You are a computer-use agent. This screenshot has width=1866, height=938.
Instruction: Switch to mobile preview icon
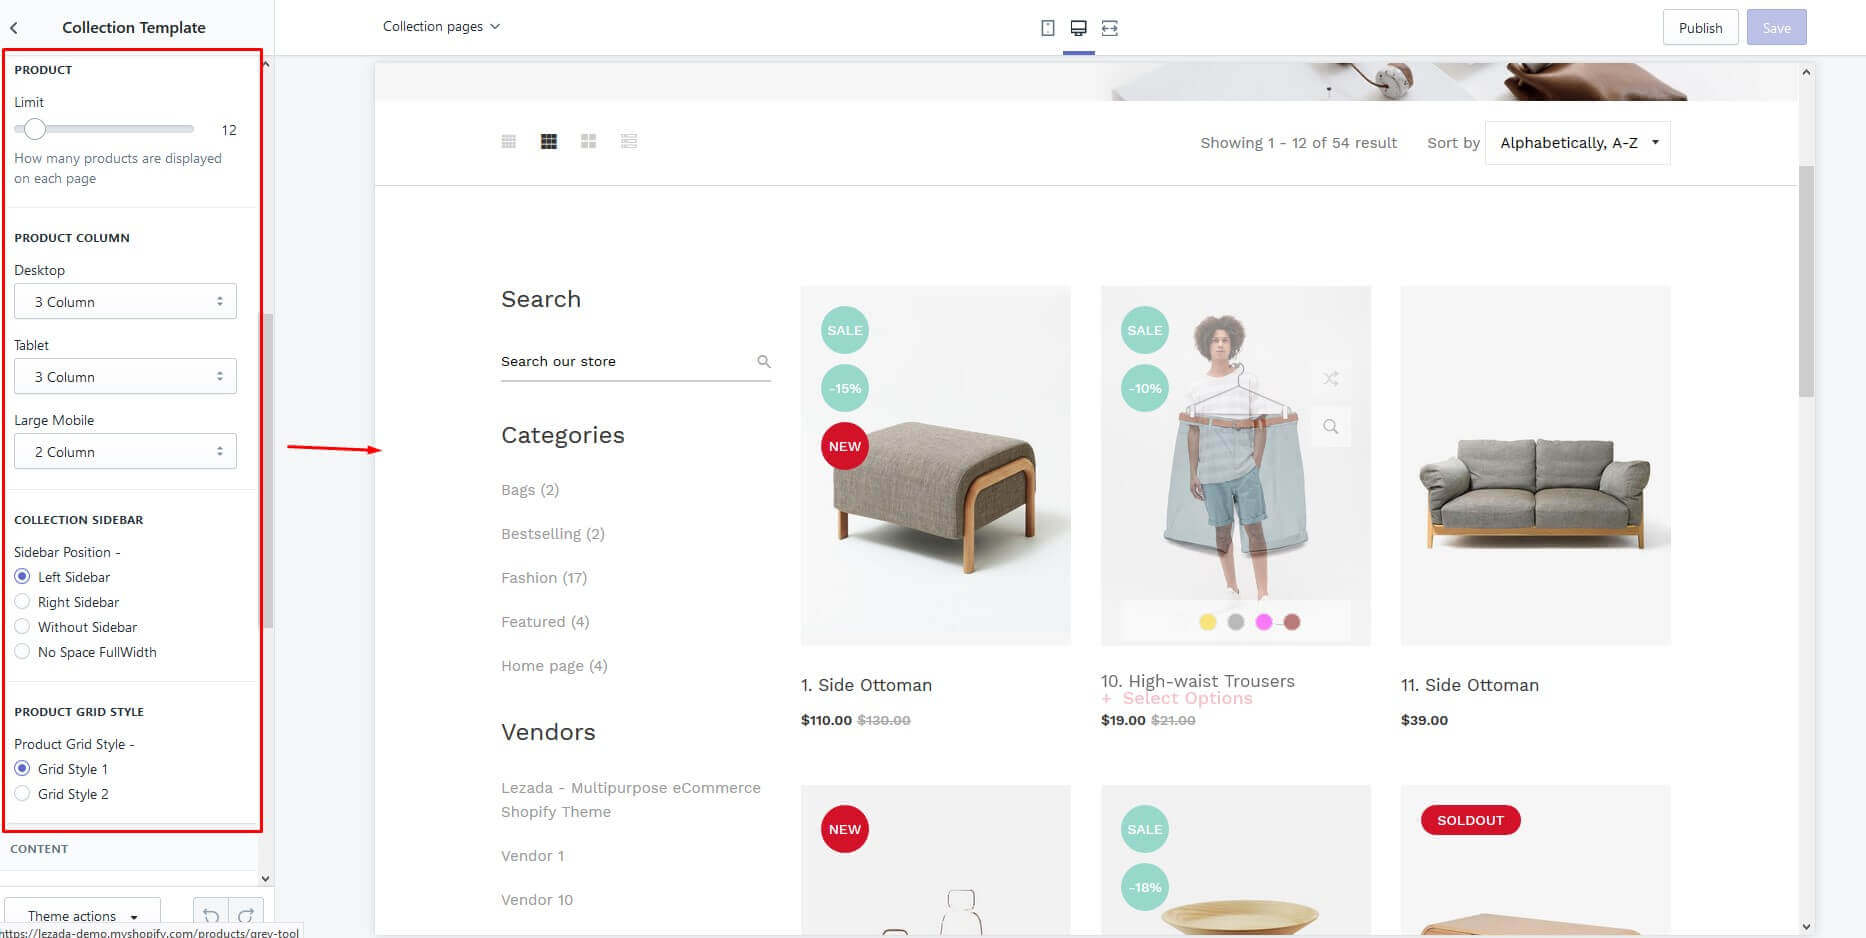coord(1047,28)
